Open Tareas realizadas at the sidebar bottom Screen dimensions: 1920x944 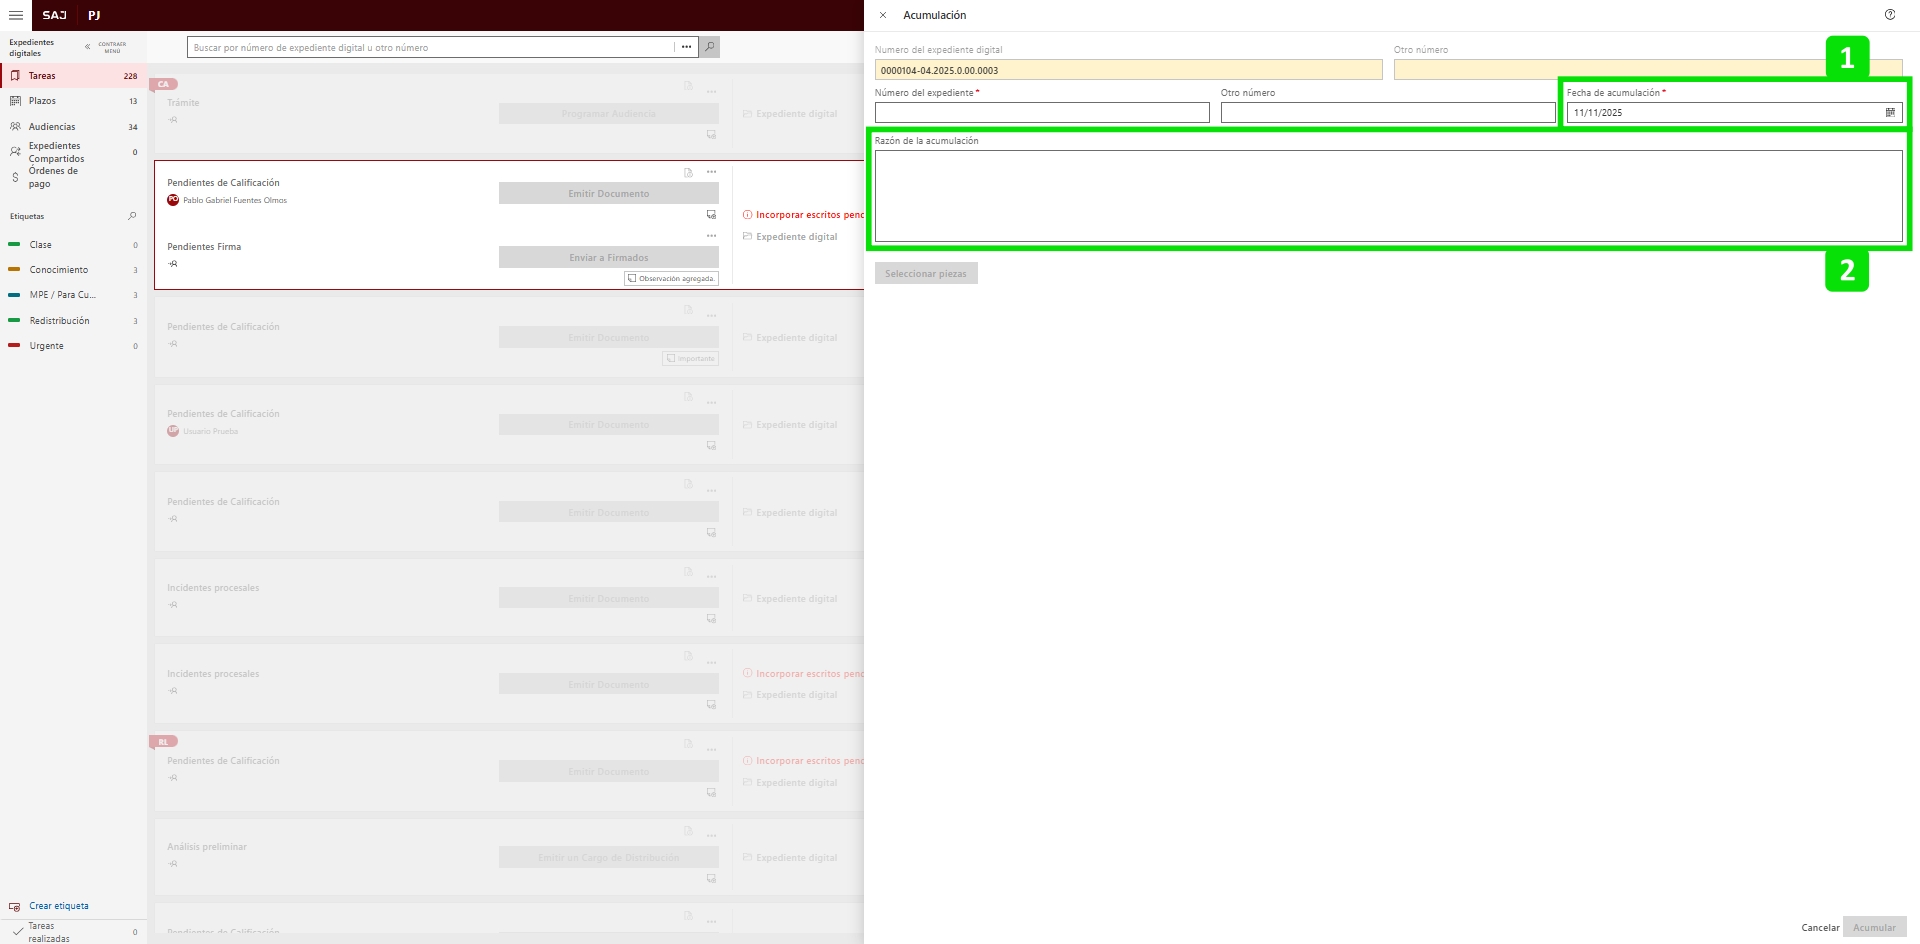[x=48, y=932]
